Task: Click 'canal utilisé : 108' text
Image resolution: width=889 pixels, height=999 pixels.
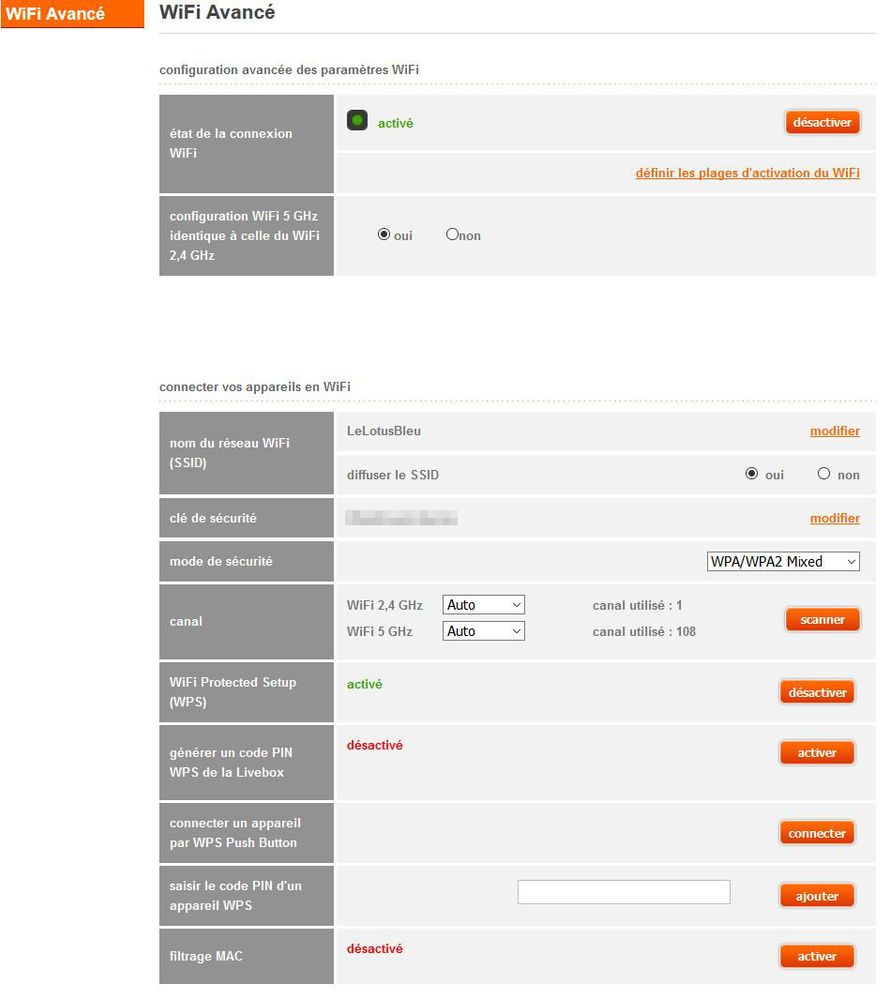Action: (x=644, y=631)
